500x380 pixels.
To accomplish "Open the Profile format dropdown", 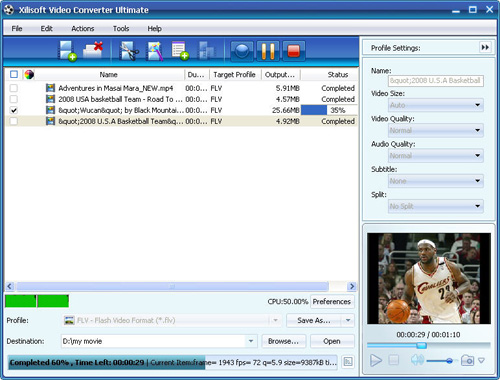I will [x=276, y=320].
